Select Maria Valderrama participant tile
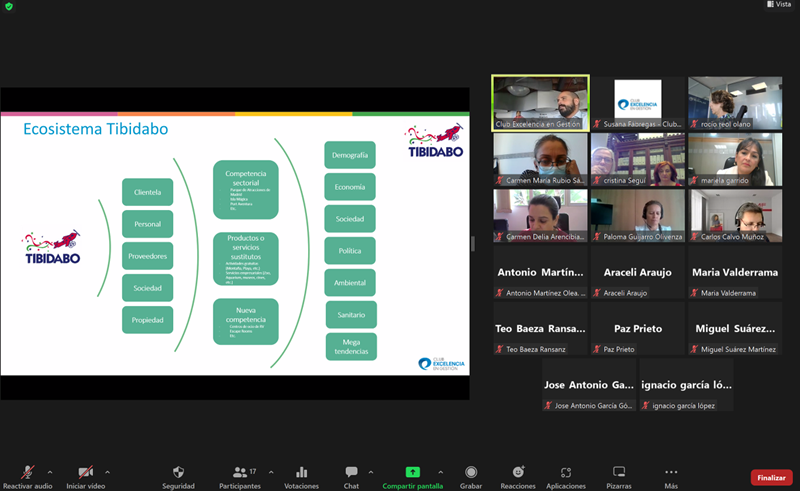Screen dimensions: 800x491 tap(735, 272)
